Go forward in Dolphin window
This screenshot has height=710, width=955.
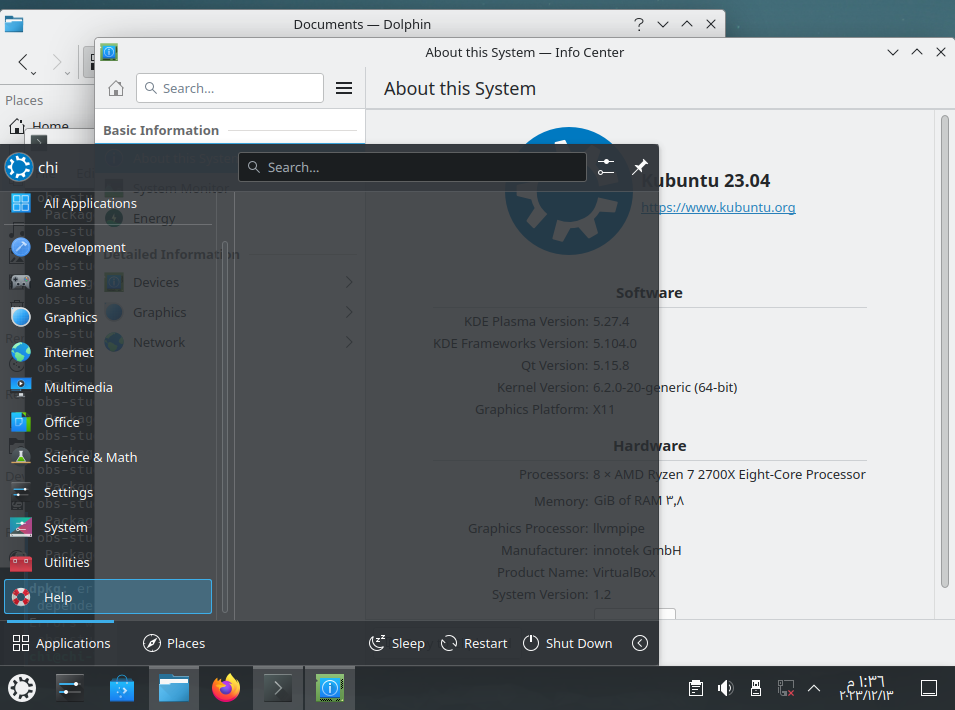pyautogui.click(x=58, y=62)
